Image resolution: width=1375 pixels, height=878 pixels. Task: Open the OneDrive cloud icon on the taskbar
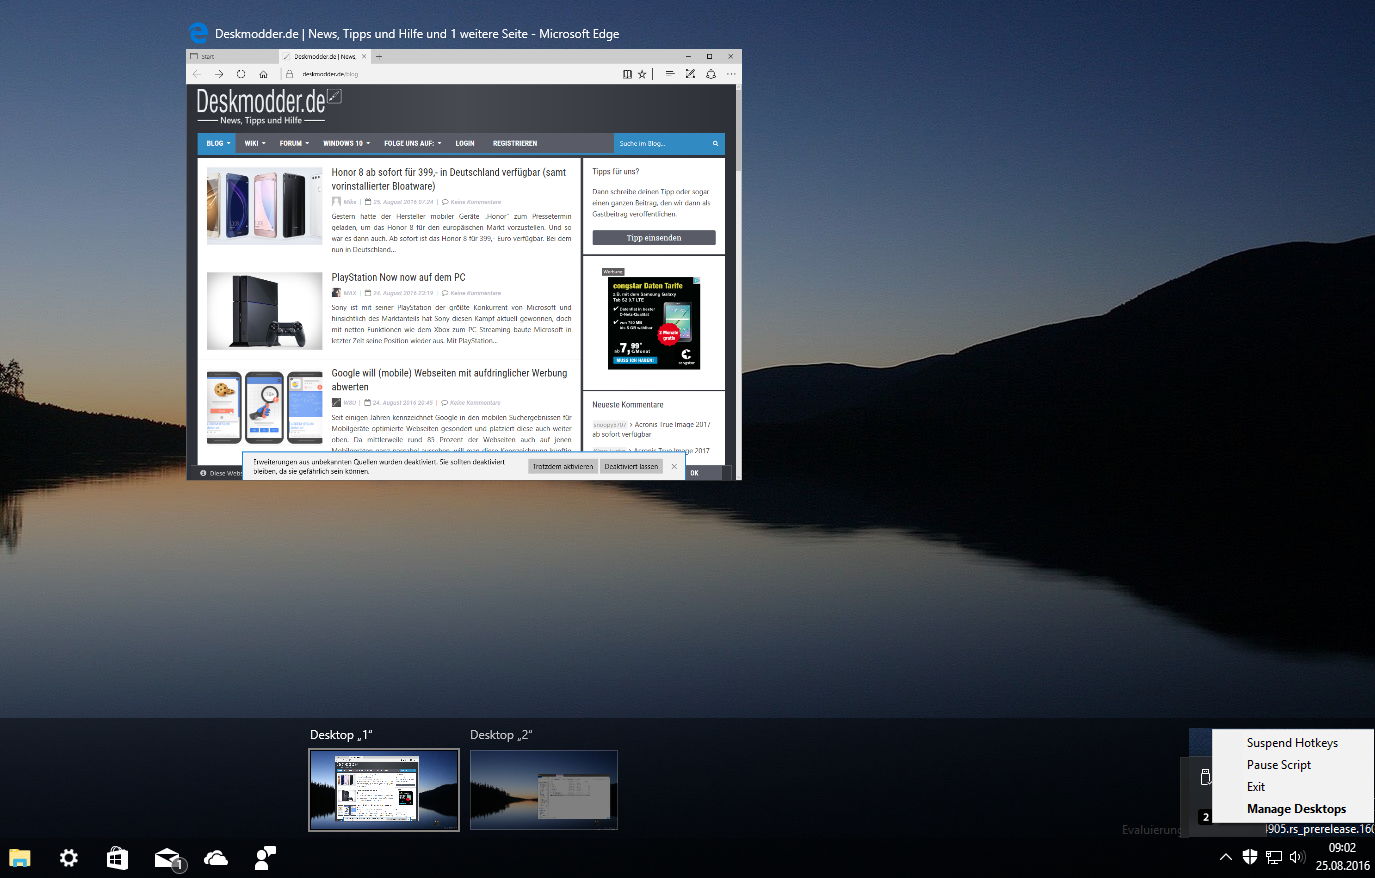click(216, 858)
